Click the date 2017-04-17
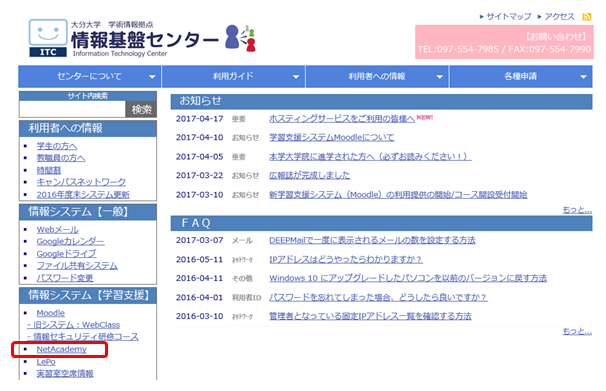Image resolution: width=606 pixels, height=391 pixels. click(x=199, y=119)
